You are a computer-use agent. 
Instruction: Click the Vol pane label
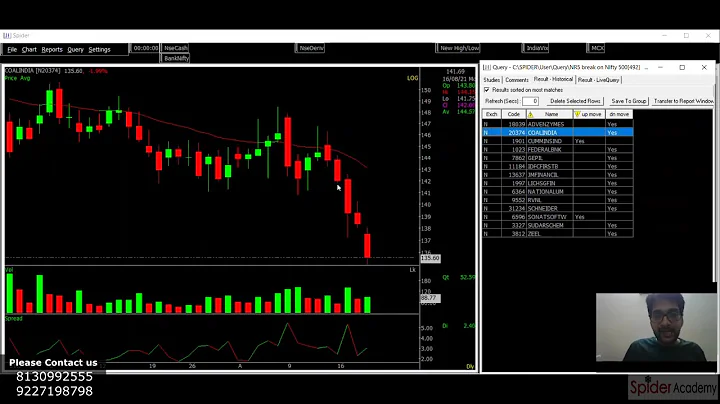[x=9, y=269]
